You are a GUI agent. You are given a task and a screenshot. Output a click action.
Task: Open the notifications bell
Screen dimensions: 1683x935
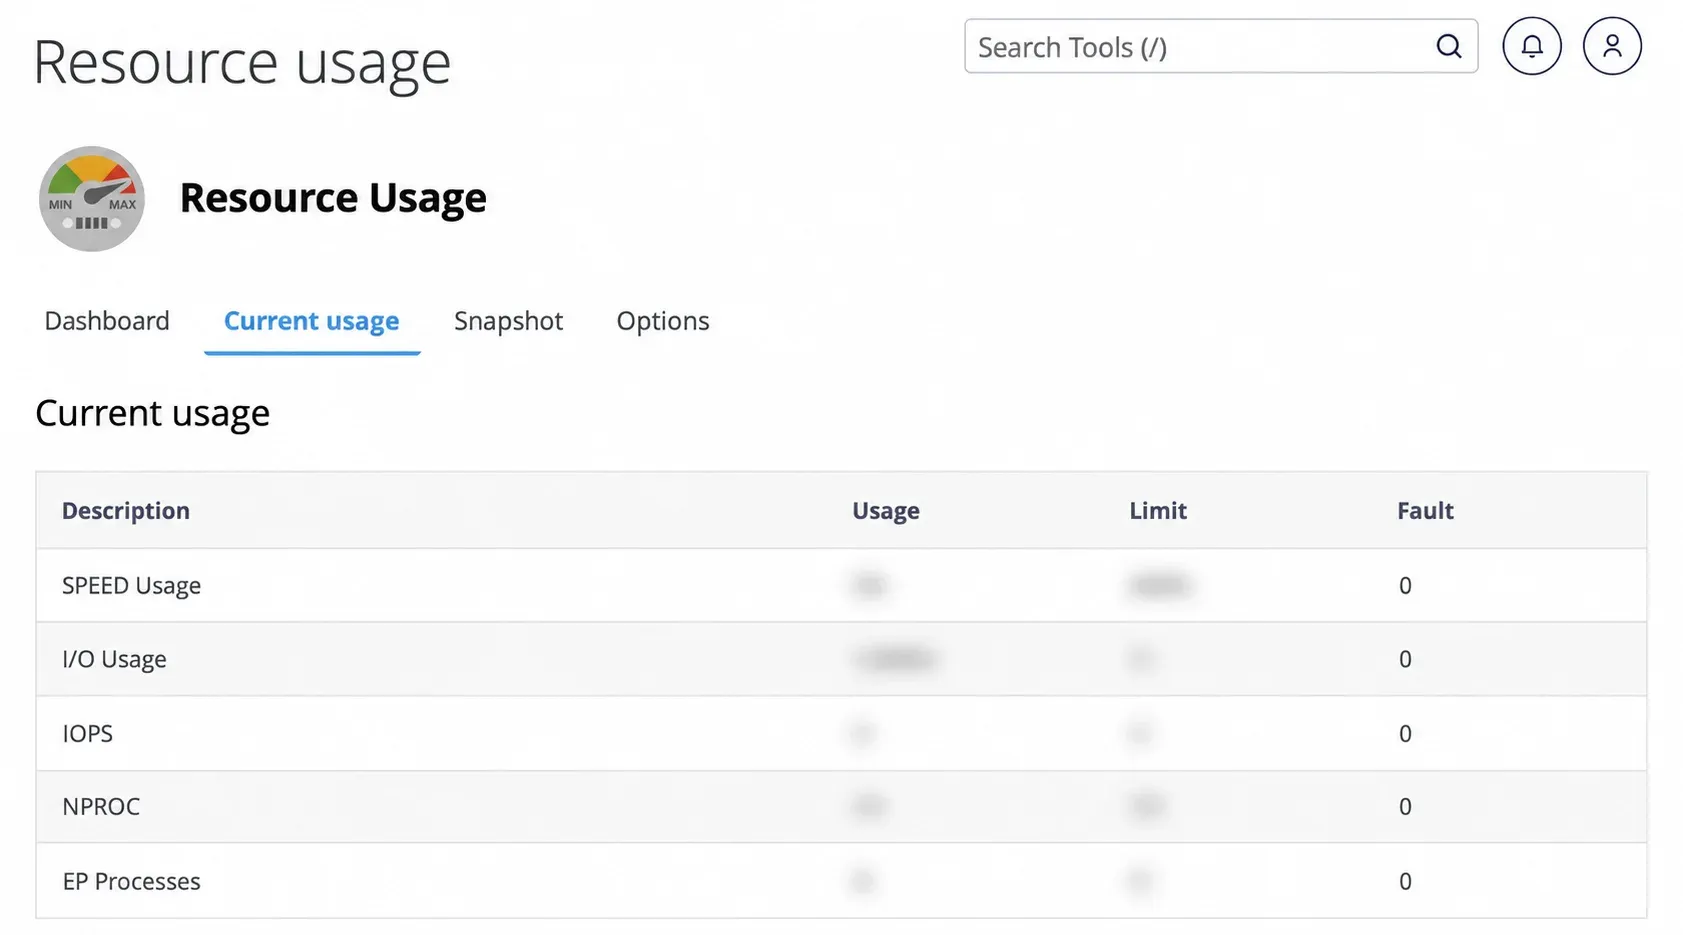pos(1531,46)
